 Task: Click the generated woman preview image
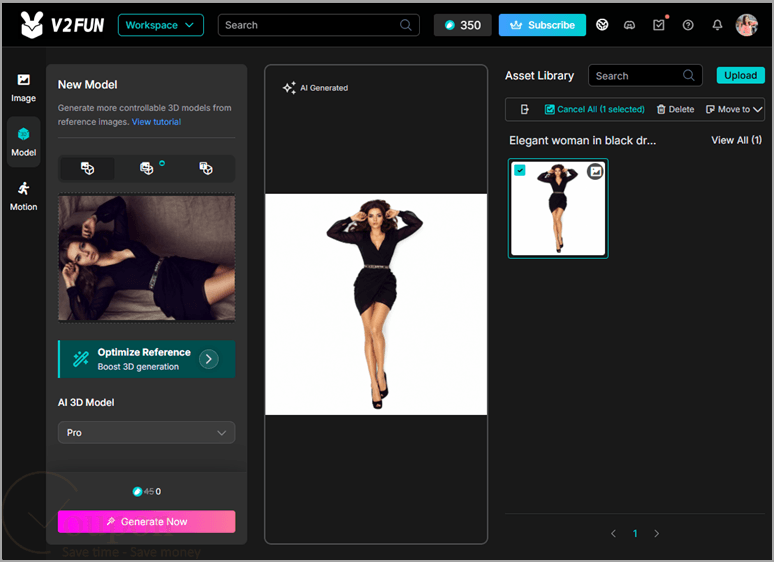(376, 304)
